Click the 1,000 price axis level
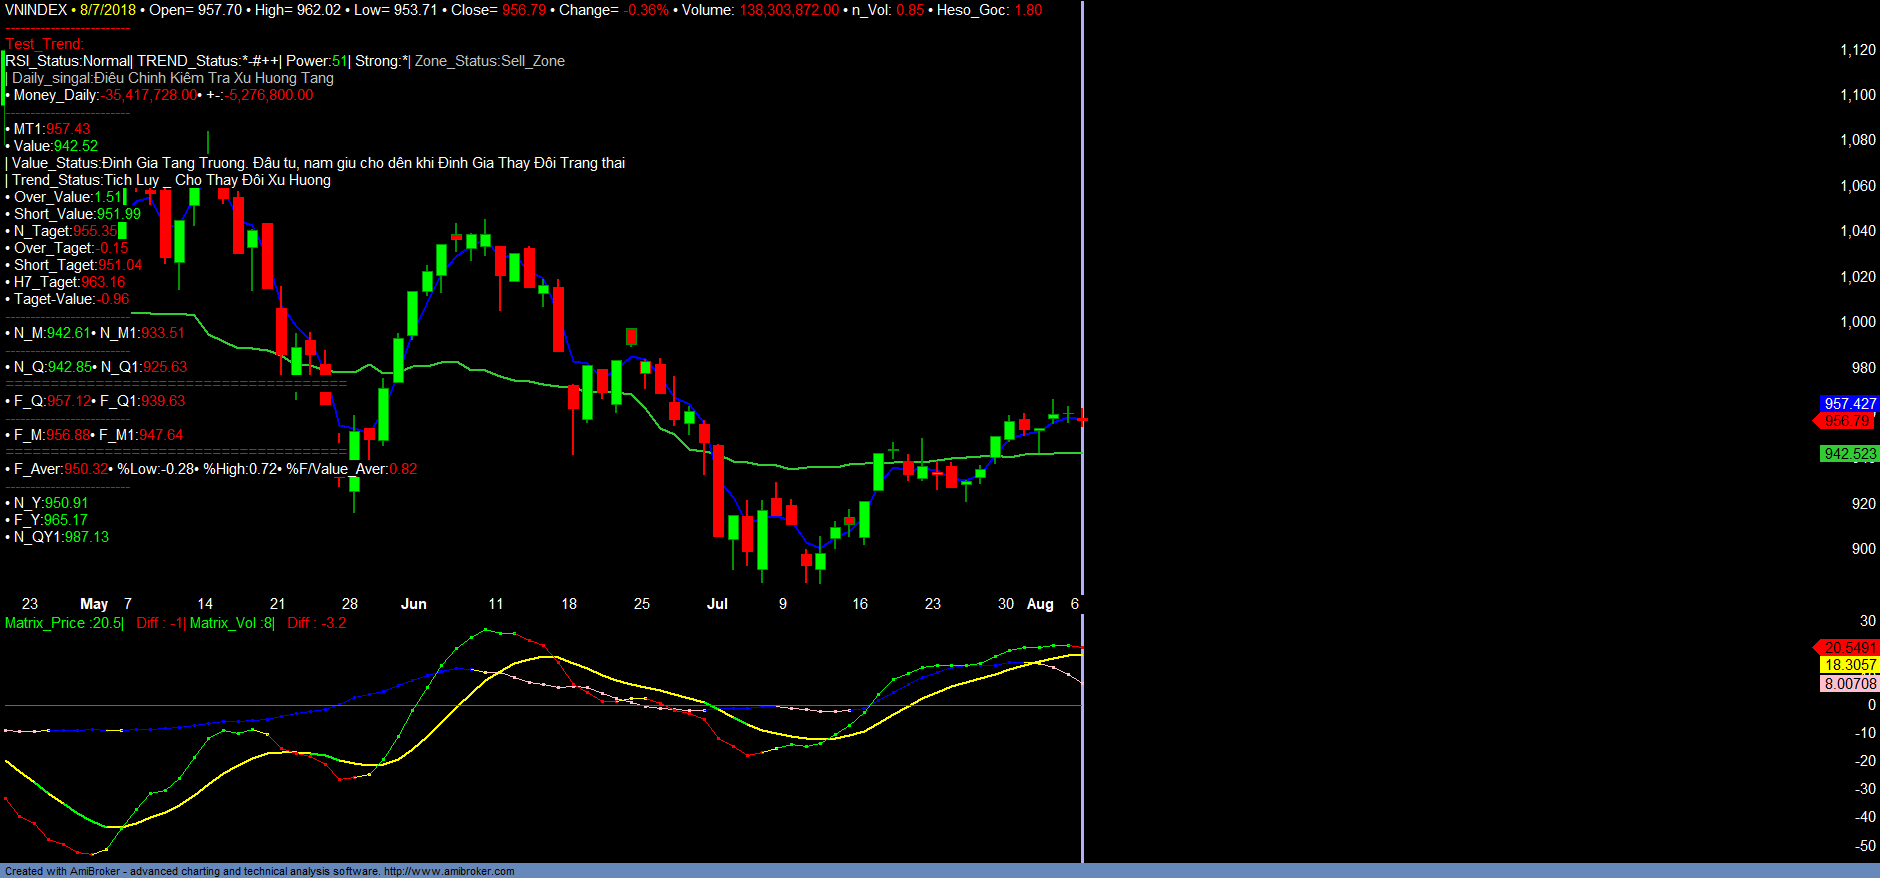1880x878 pixels. click(1858, 322)
